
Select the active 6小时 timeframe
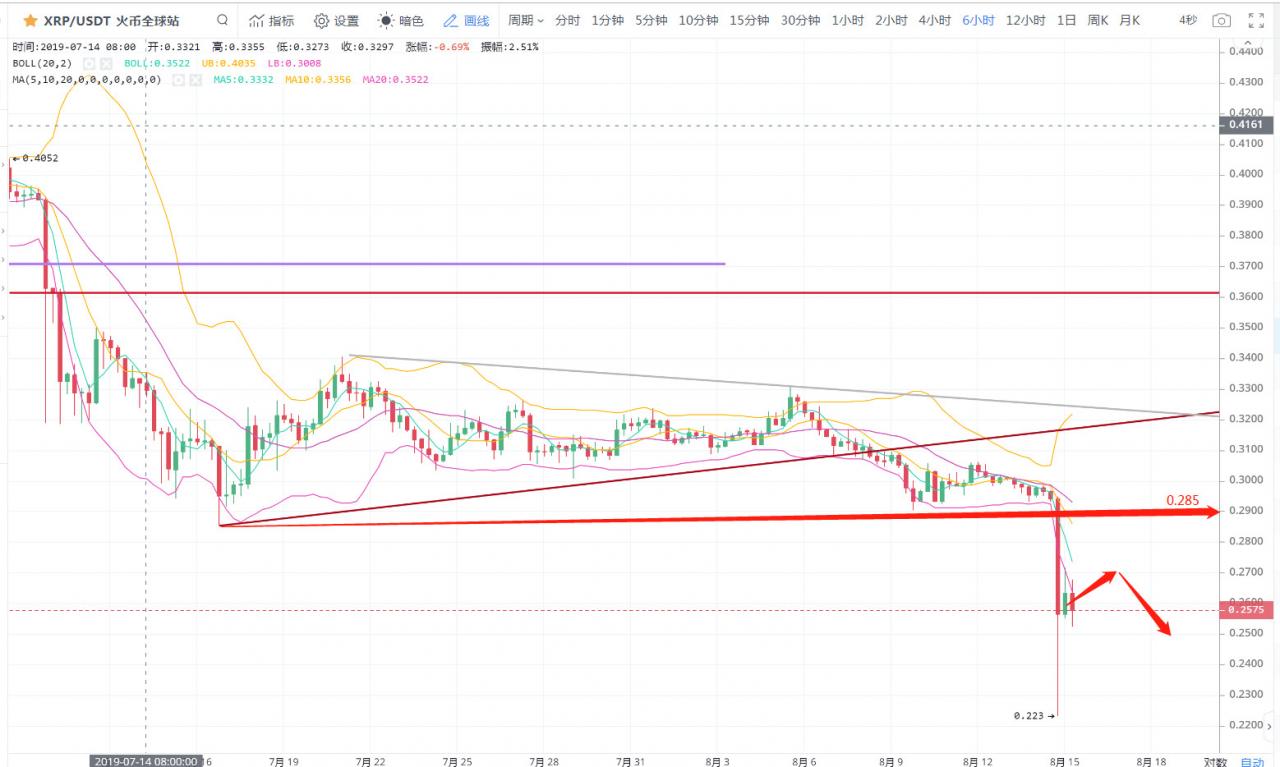(978, 20)
